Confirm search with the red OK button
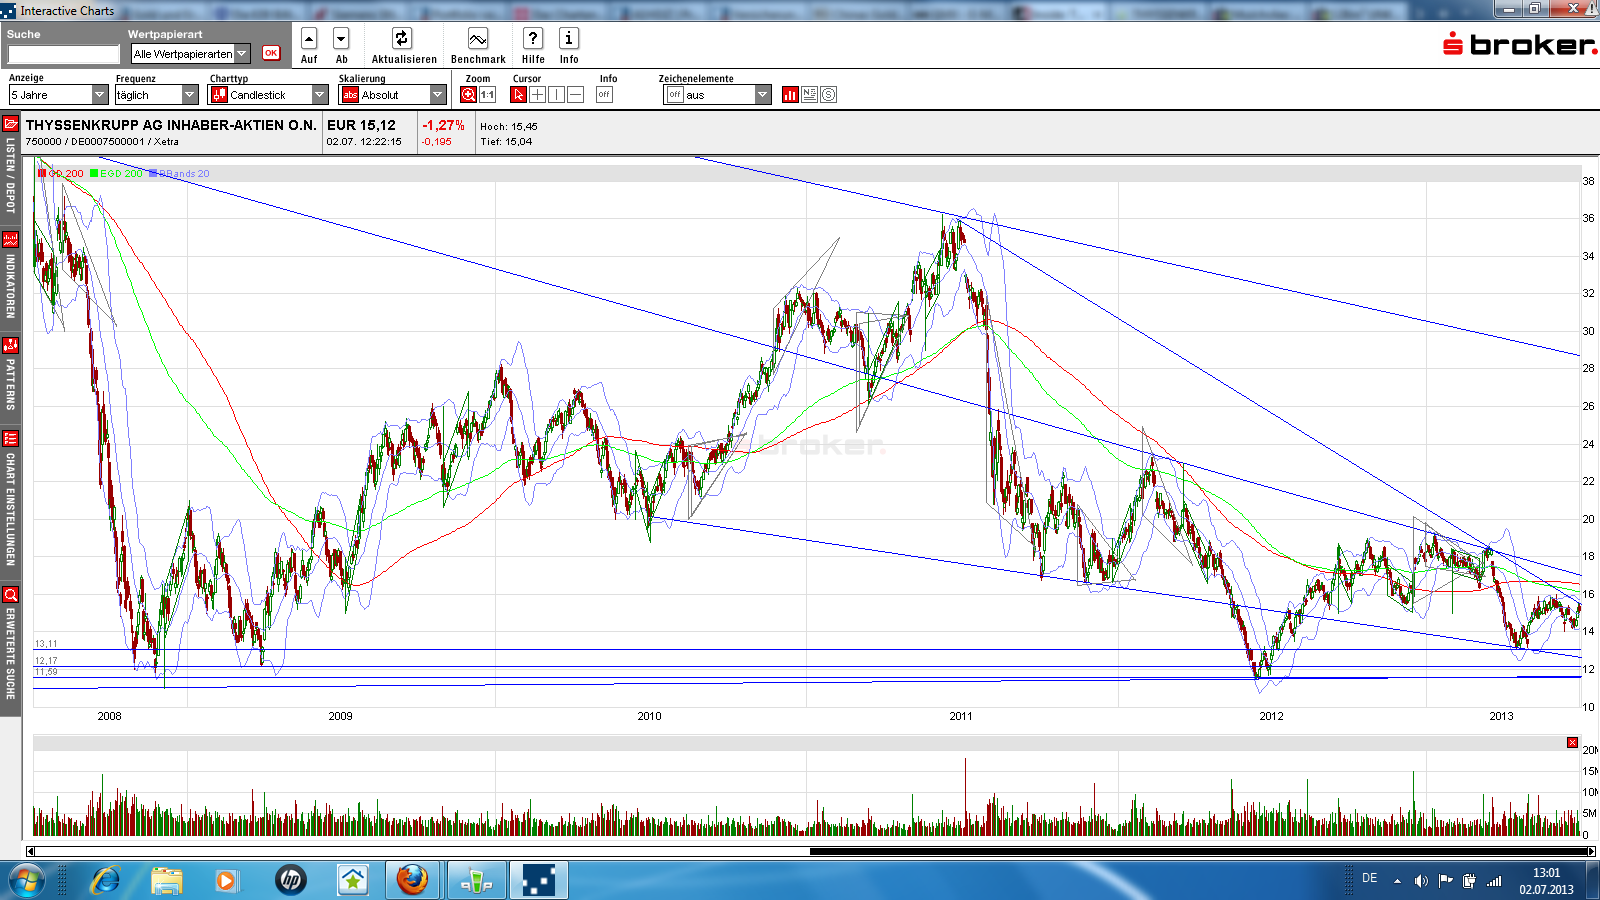The image size is (1600, 900). (x=271, y=53)
